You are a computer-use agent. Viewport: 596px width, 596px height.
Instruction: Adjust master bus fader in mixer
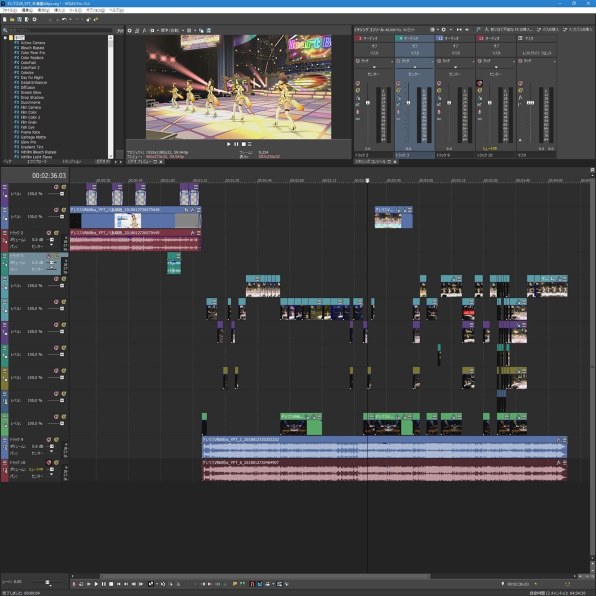click(x=531, y=103)
